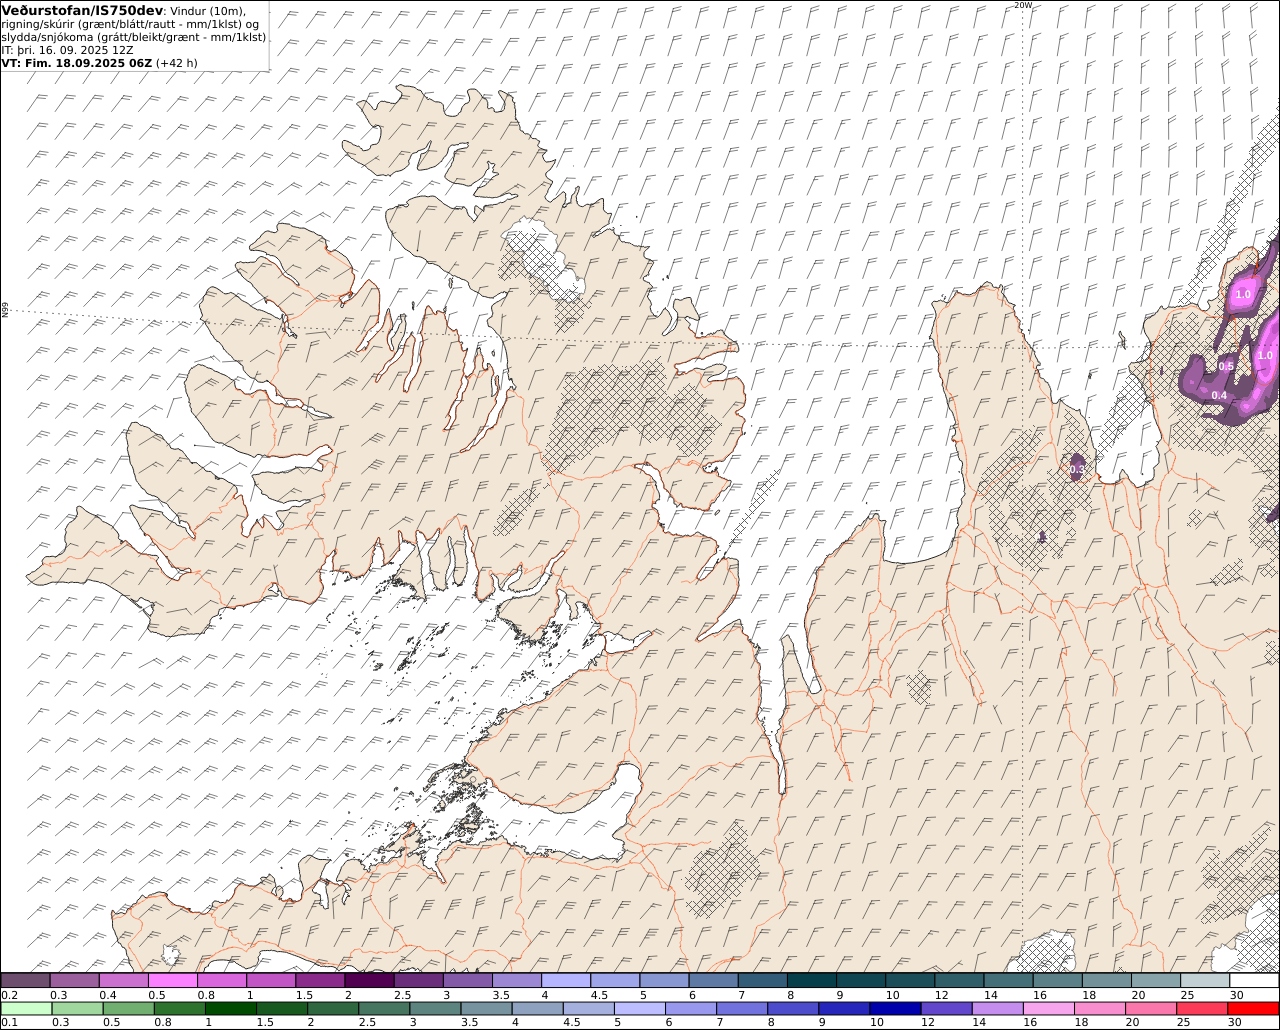Click the '0.3' precipitation contour label
1280x1030 pixels.
point(1077,469)
